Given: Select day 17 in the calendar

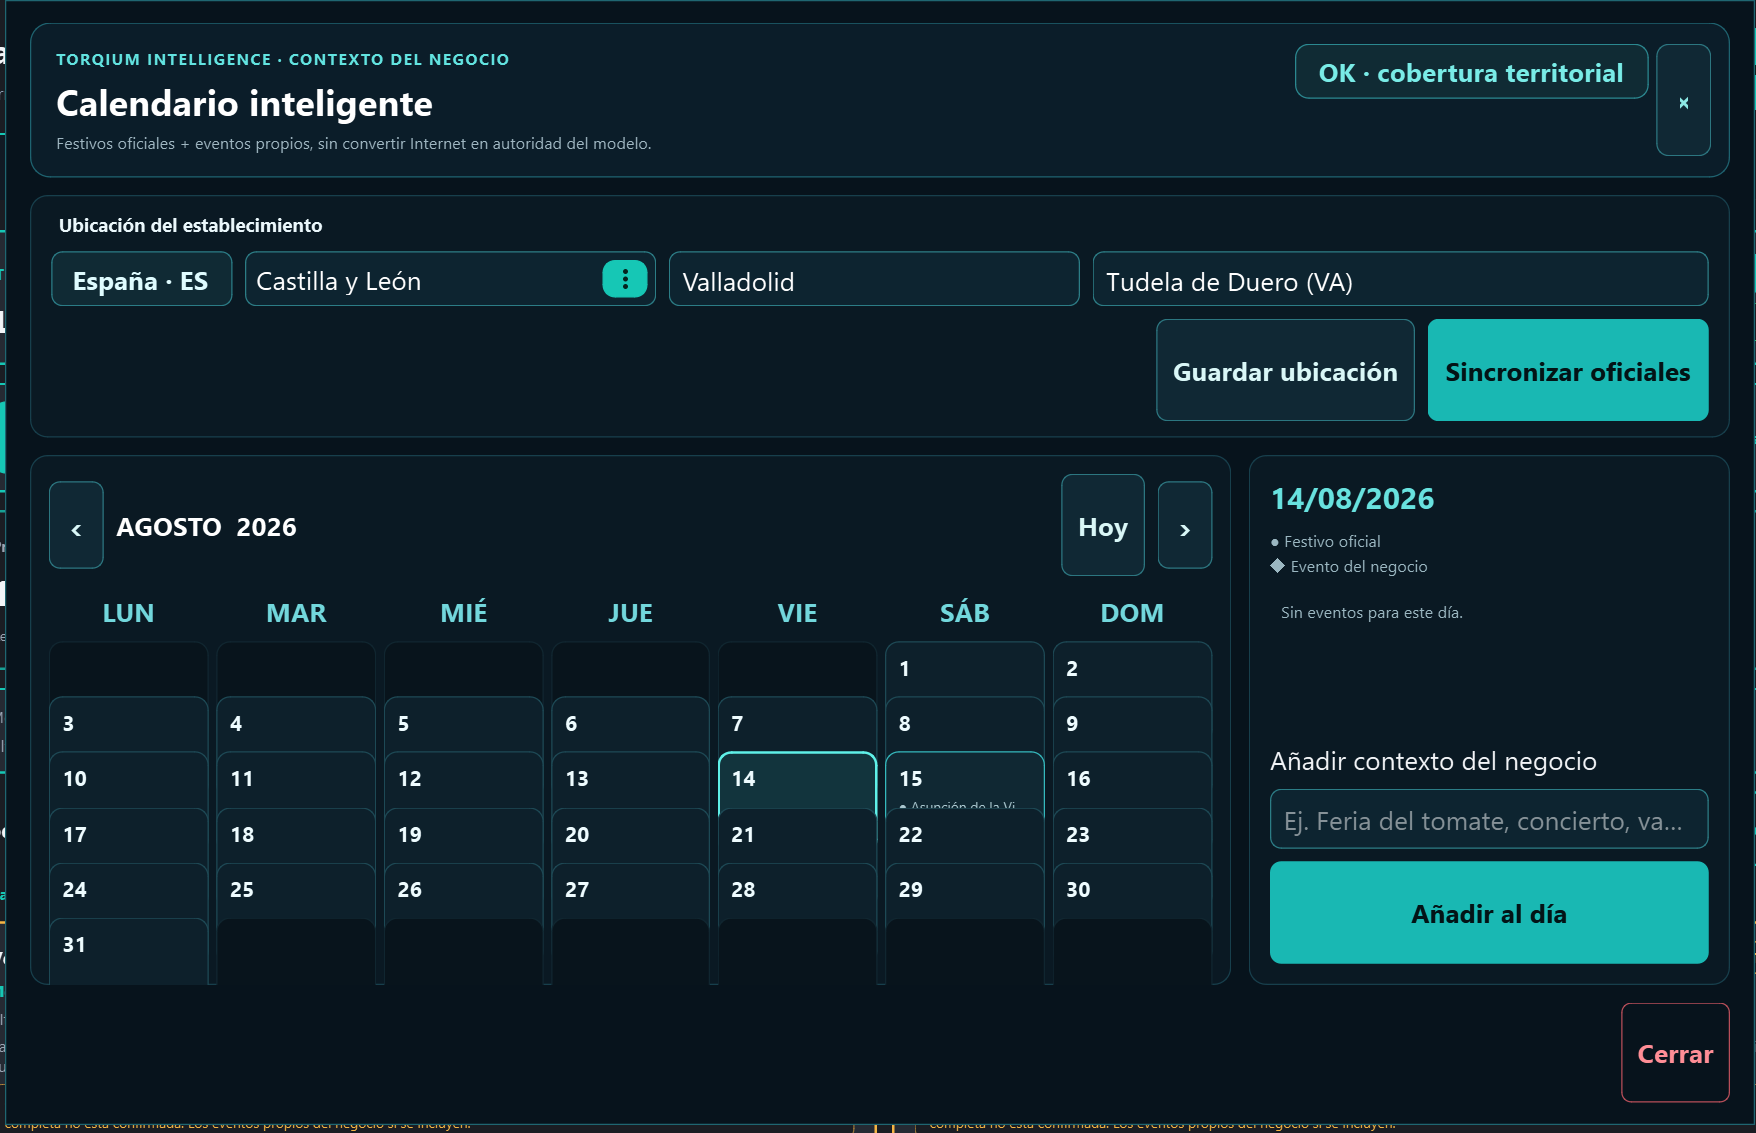Looking at the screenshot, I should pos(129,836).
